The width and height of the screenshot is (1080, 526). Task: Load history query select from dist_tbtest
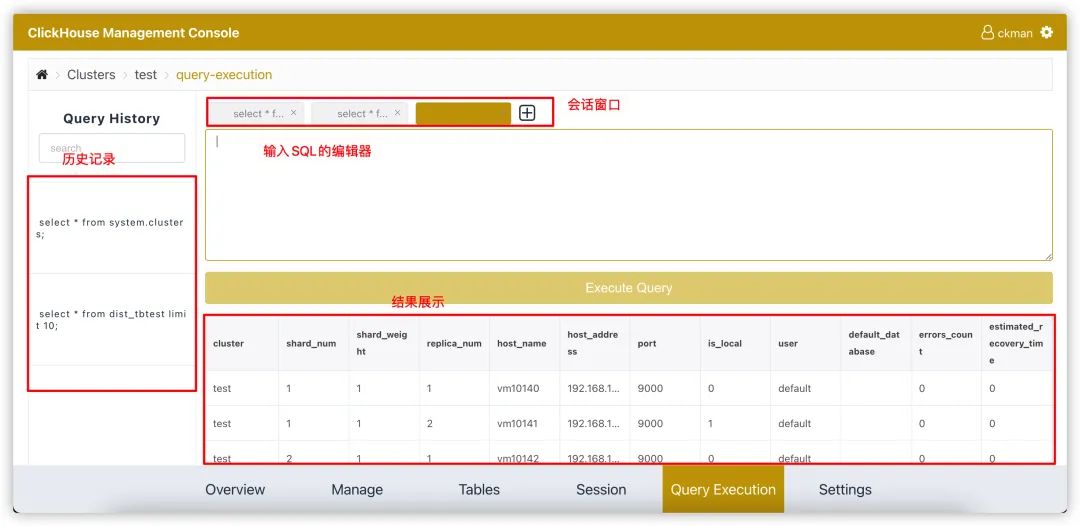coord(112,319)
